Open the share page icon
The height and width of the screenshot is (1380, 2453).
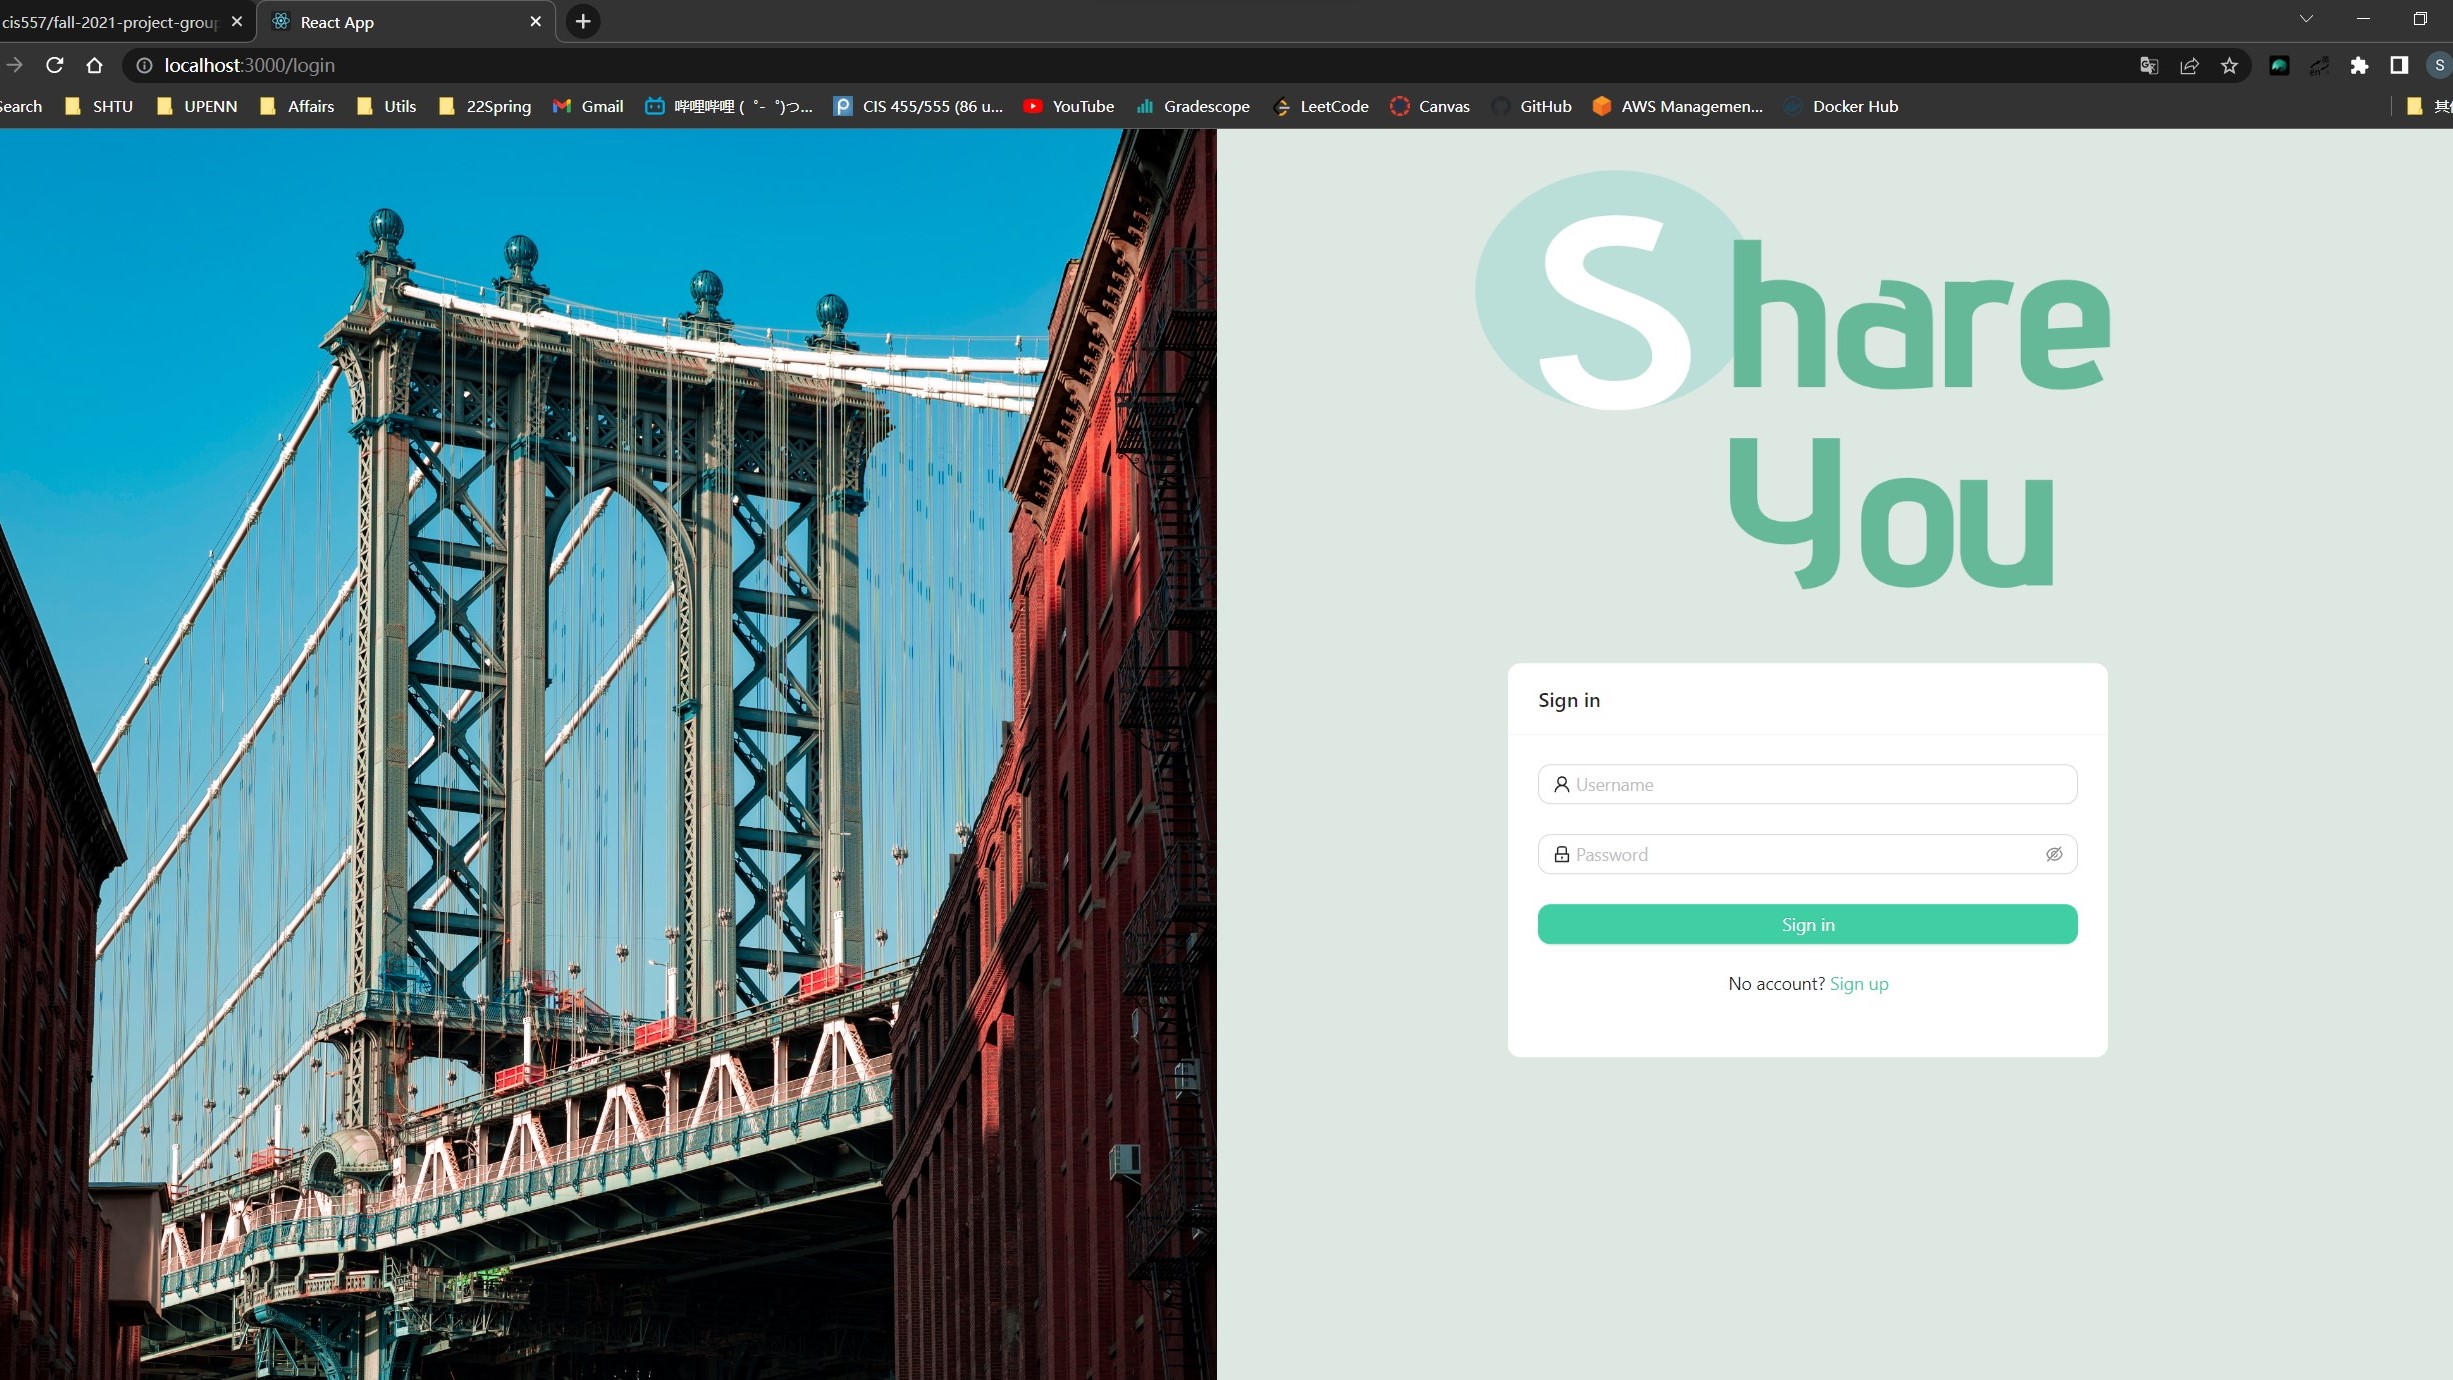pyautogui.click(x=2189, y=66)
